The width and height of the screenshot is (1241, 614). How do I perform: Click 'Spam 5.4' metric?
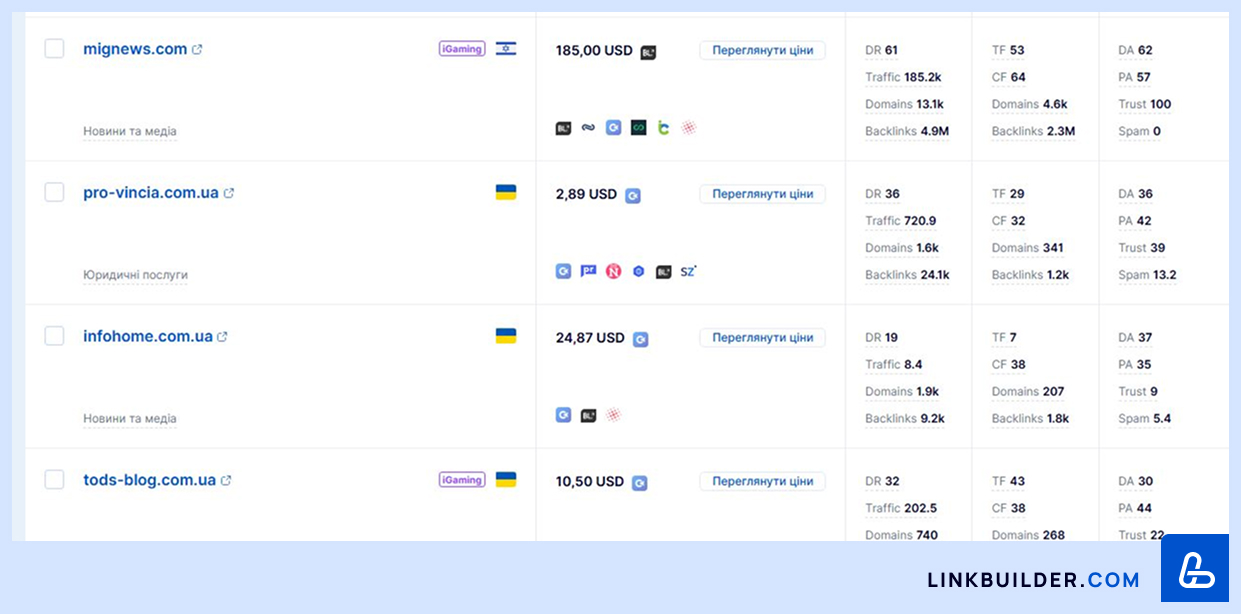(1144, 419)
